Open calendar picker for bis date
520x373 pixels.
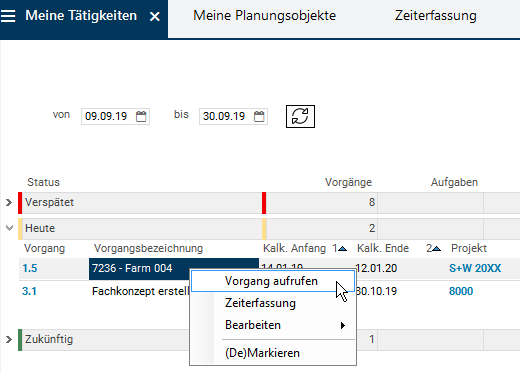pyautogui.click(x=259, y=116)
